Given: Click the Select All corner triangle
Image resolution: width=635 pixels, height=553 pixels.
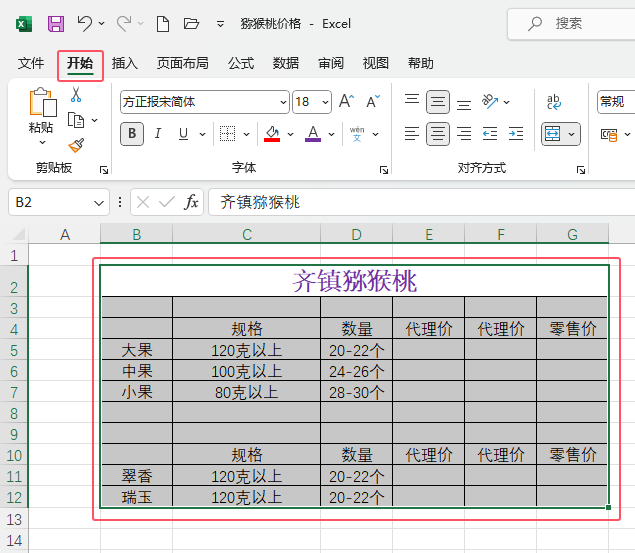Looking at the screenshot, I should click(18, 234).
